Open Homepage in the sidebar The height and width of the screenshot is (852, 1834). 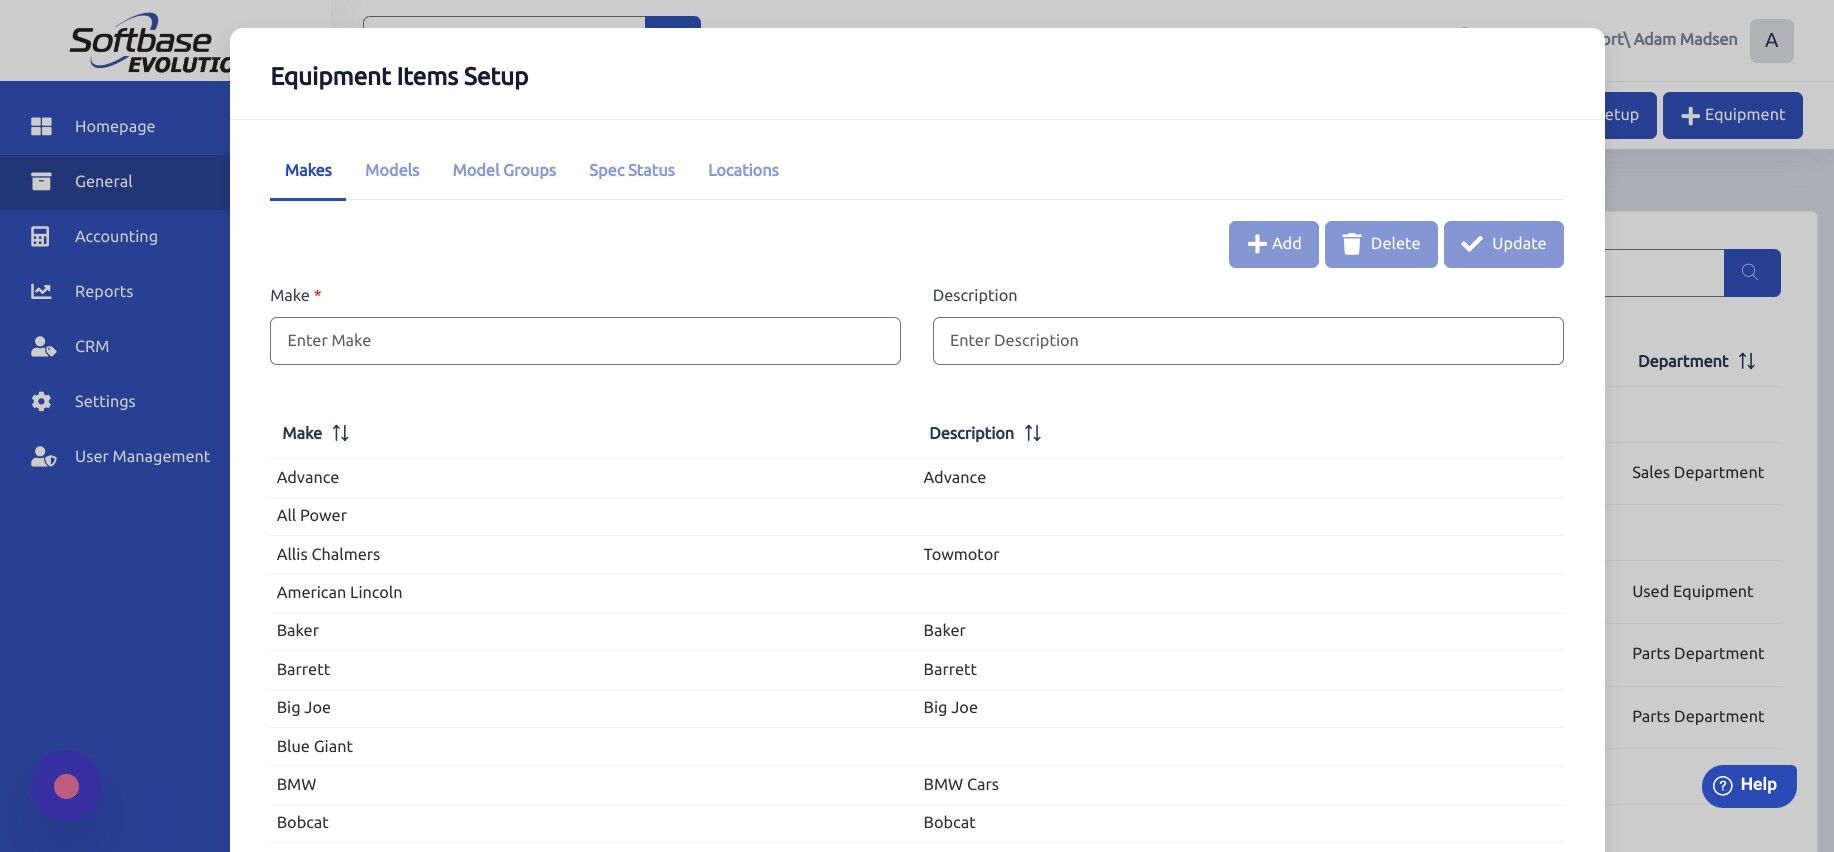[115, 126]
